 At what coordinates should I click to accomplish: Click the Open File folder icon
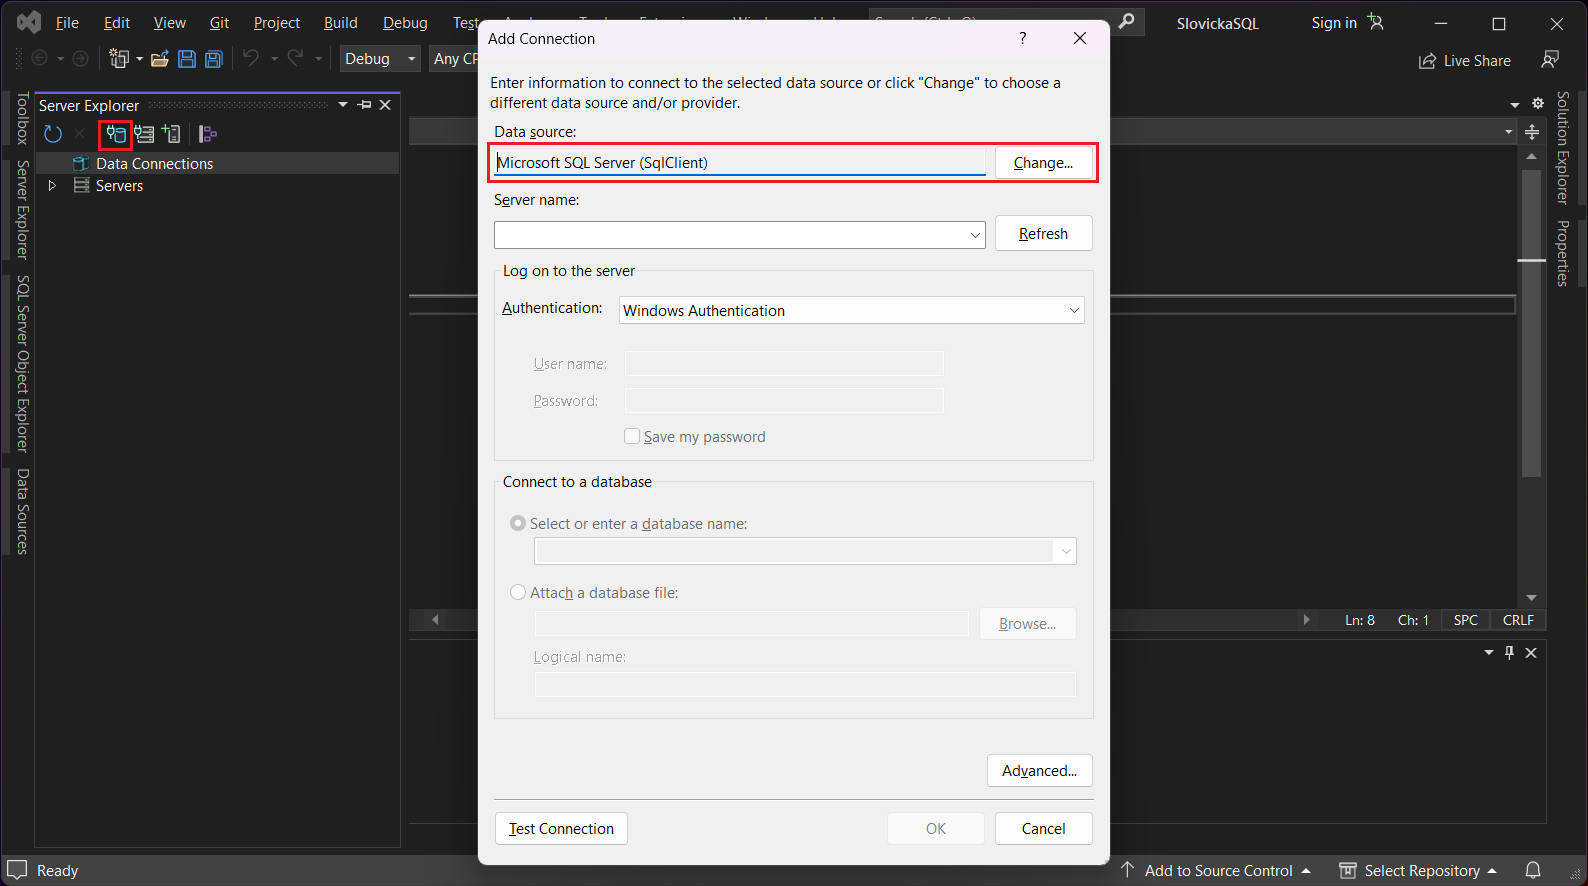point(159,59)
